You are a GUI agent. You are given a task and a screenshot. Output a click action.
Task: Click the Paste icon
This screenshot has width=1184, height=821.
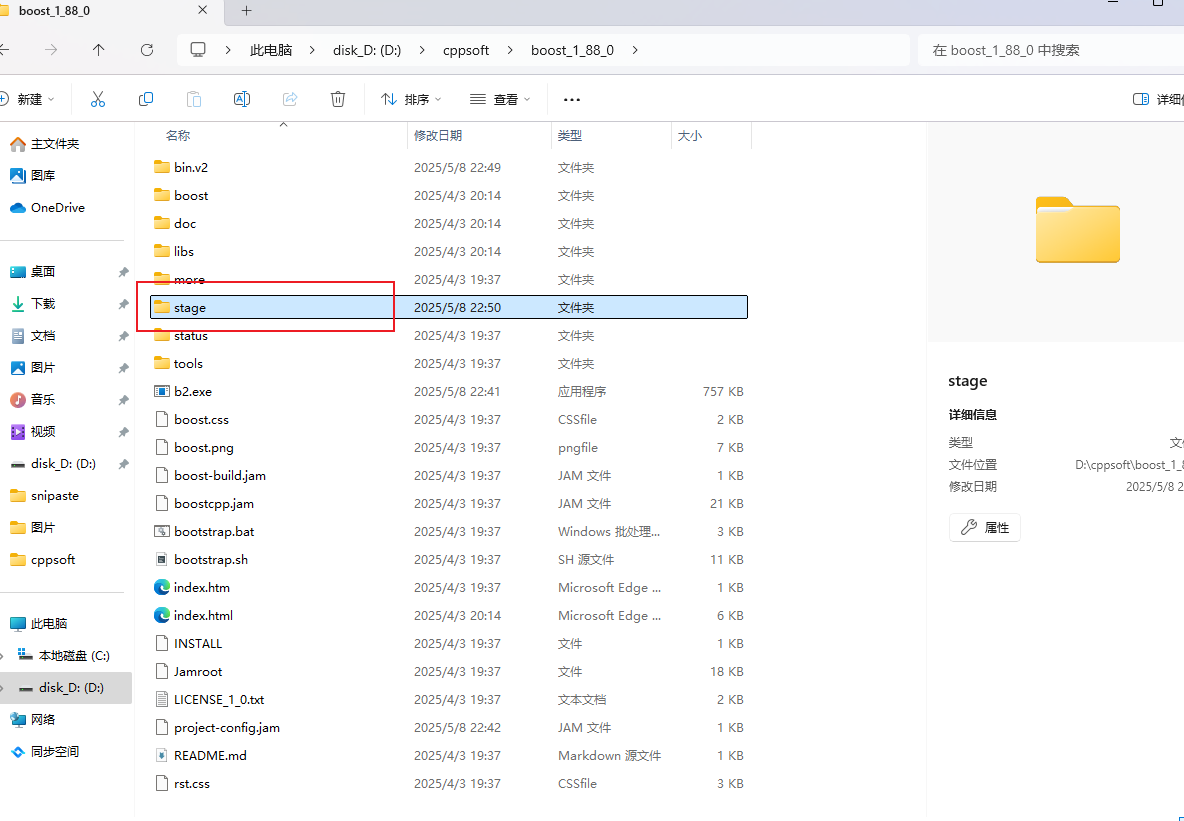click(x=193, y=99)
